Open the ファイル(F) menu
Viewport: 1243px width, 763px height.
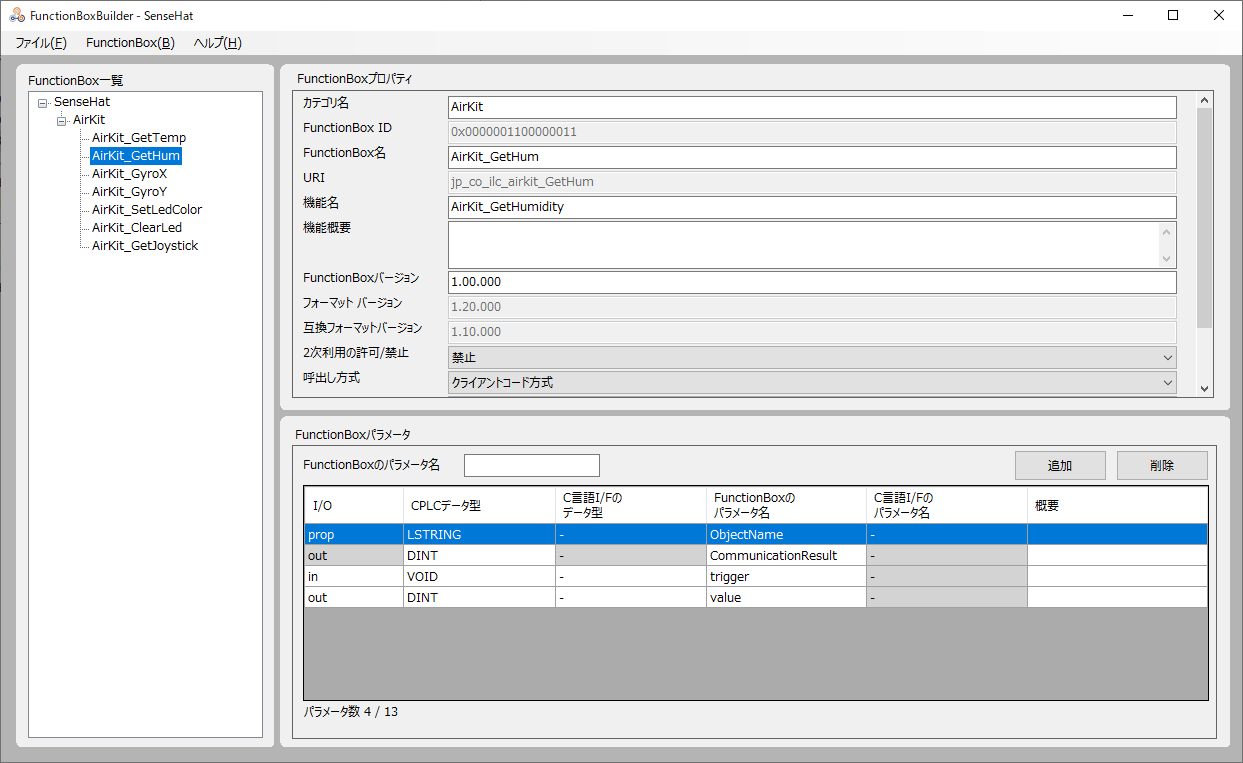(40, 43)
